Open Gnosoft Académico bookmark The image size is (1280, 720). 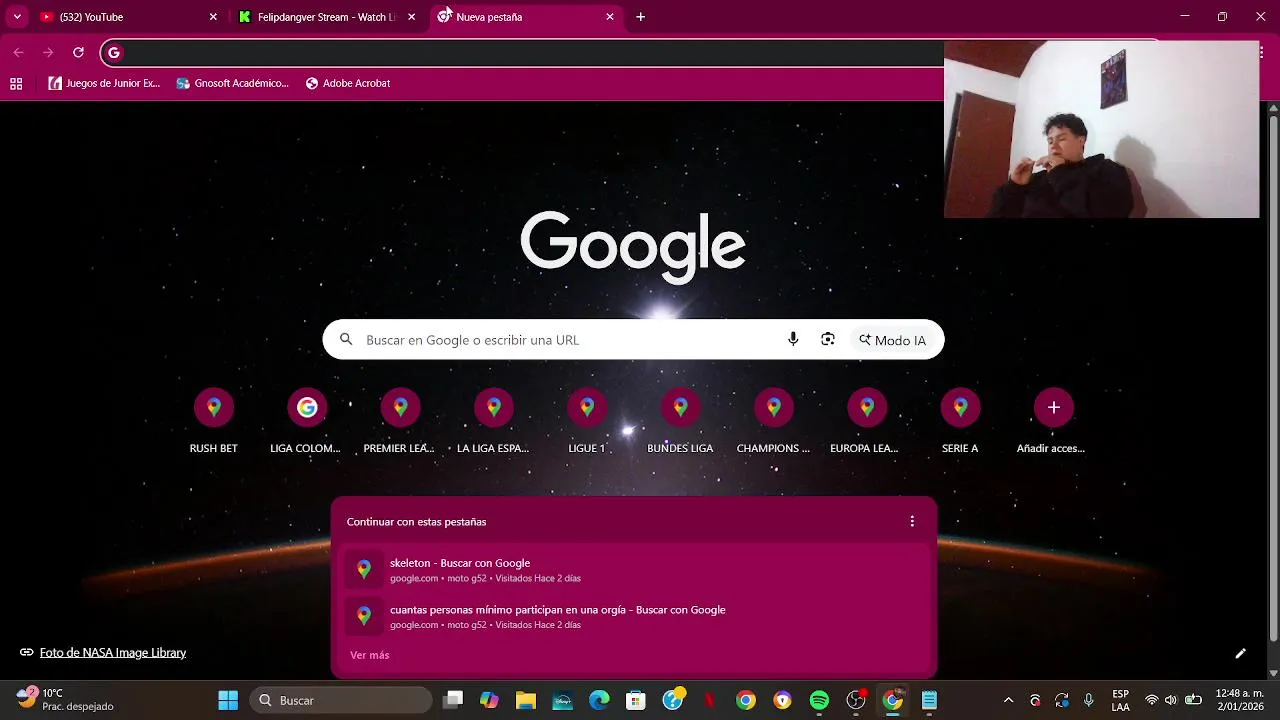[x=232, y=84]
